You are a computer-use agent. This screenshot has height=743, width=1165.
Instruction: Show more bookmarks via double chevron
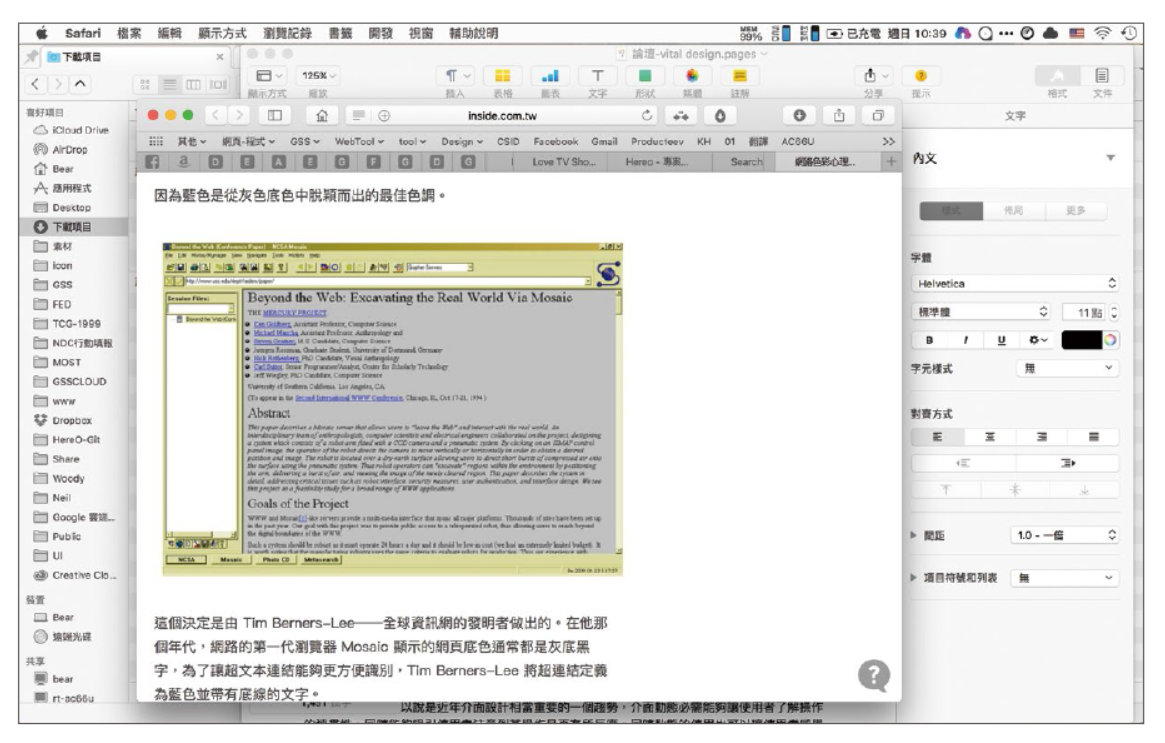tap(888, 141)
